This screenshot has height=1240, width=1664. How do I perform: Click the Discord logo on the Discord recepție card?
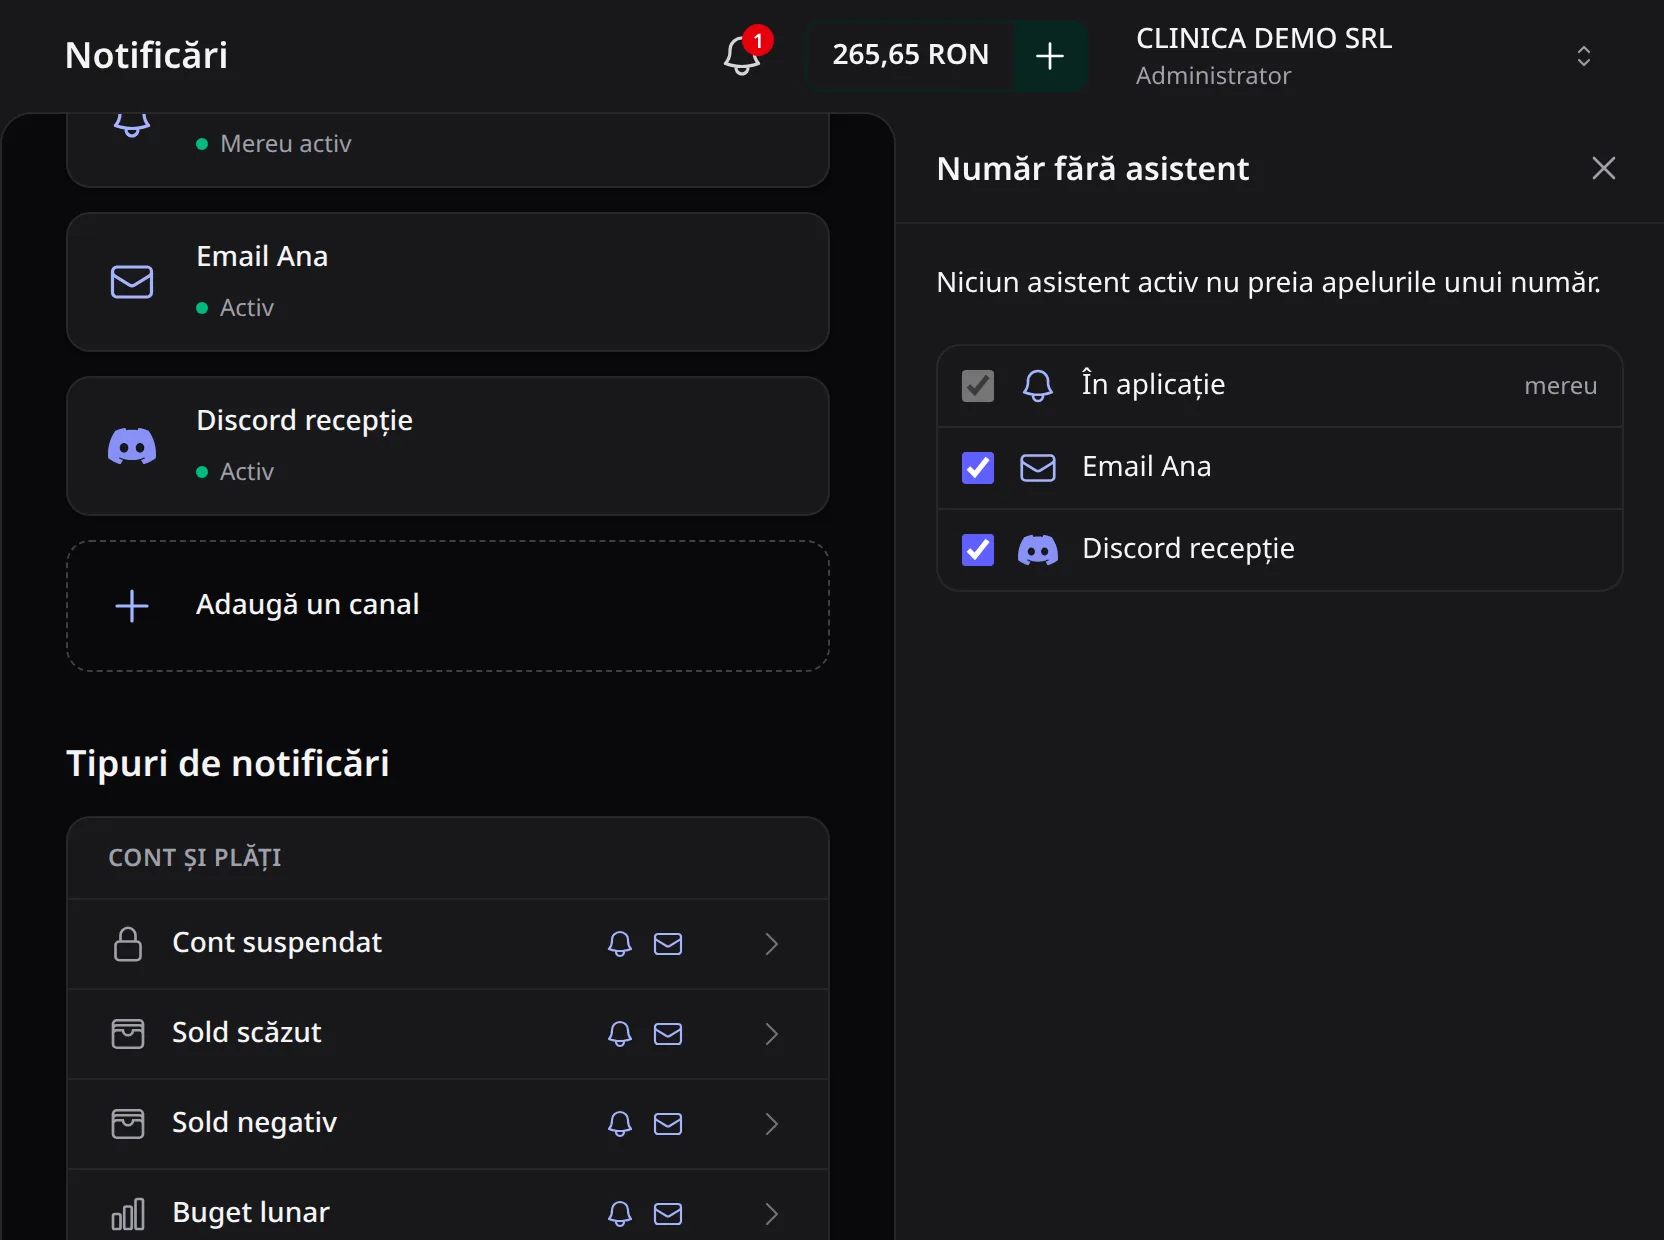pos(132,446)
